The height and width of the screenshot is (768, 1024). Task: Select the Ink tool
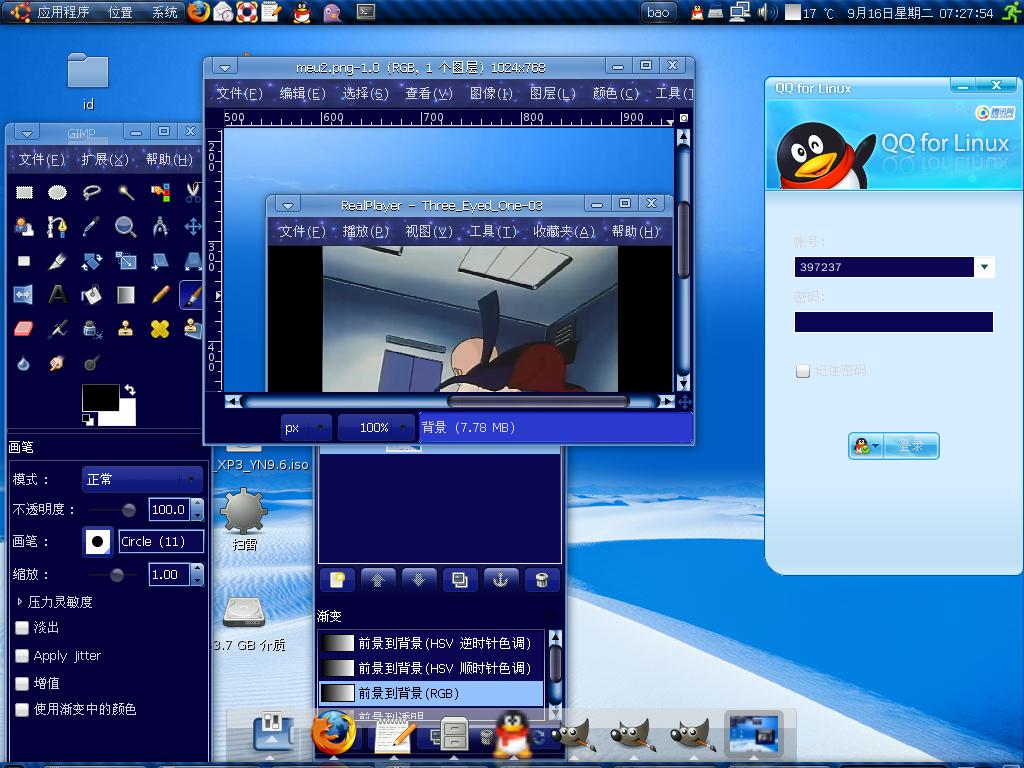(x=91, y=328)
